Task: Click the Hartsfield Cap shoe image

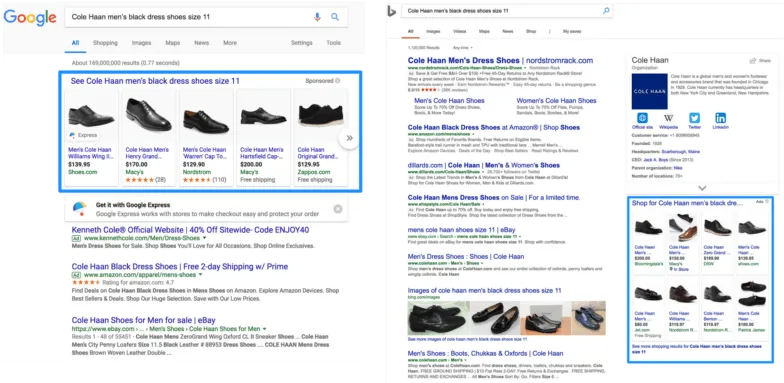Action: click(264, 116)
